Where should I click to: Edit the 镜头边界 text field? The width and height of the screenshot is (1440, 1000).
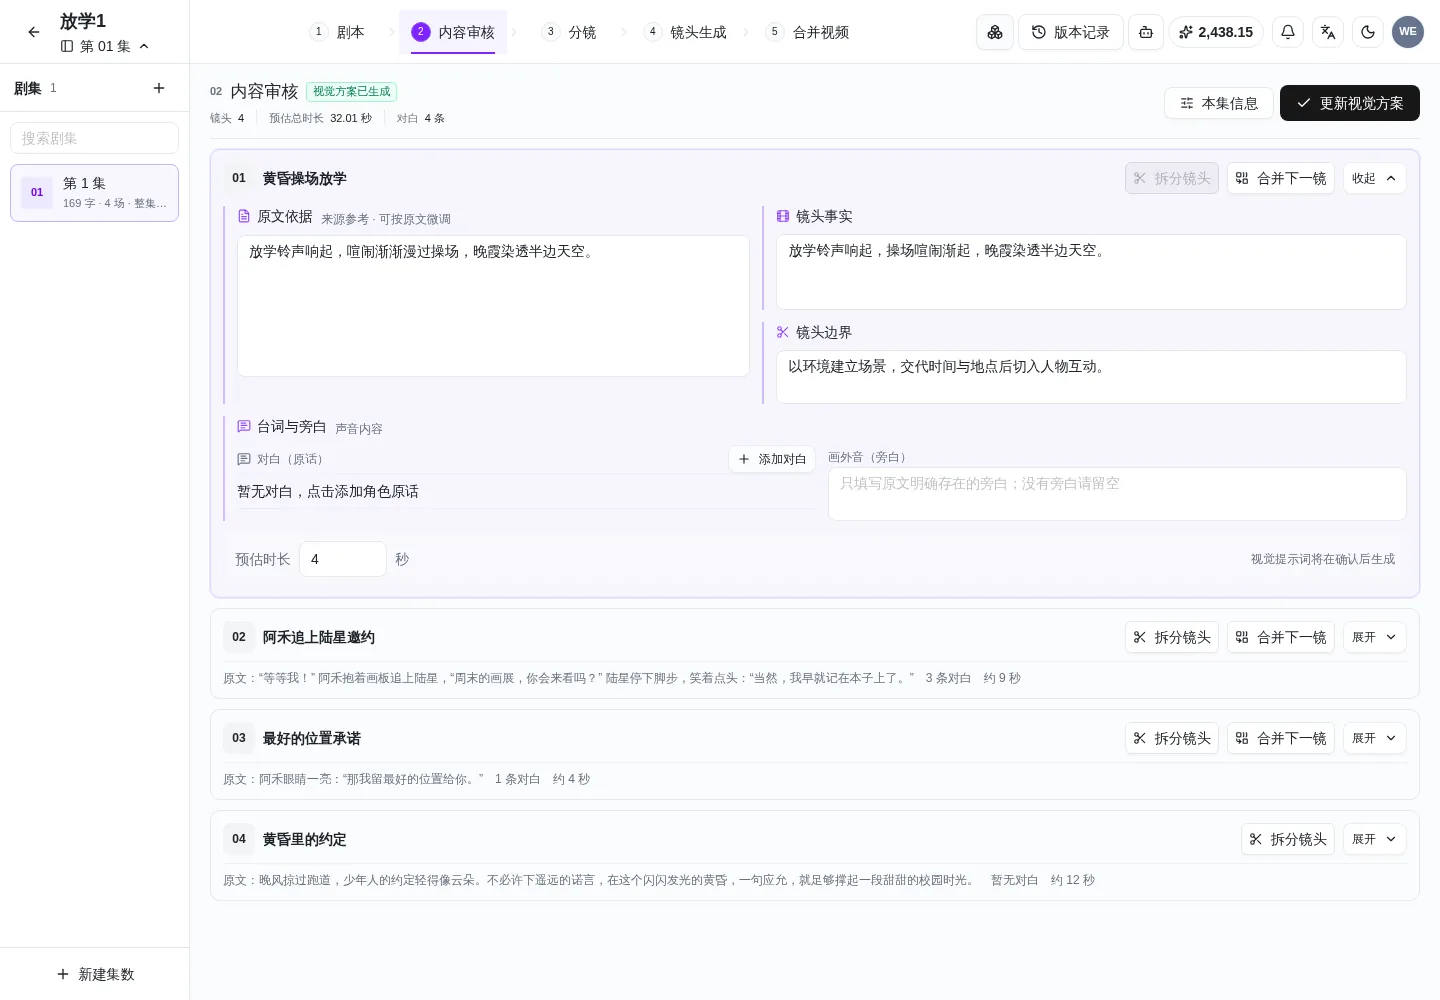click(1091, 377)
